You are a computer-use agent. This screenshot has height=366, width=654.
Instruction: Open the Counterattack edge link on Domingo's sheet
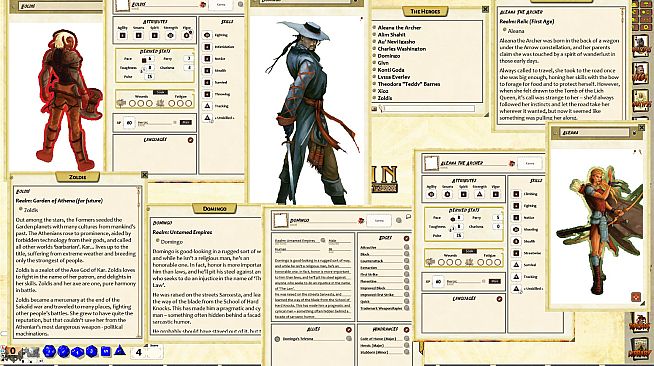pyautogui.click(x=406, y=261)
